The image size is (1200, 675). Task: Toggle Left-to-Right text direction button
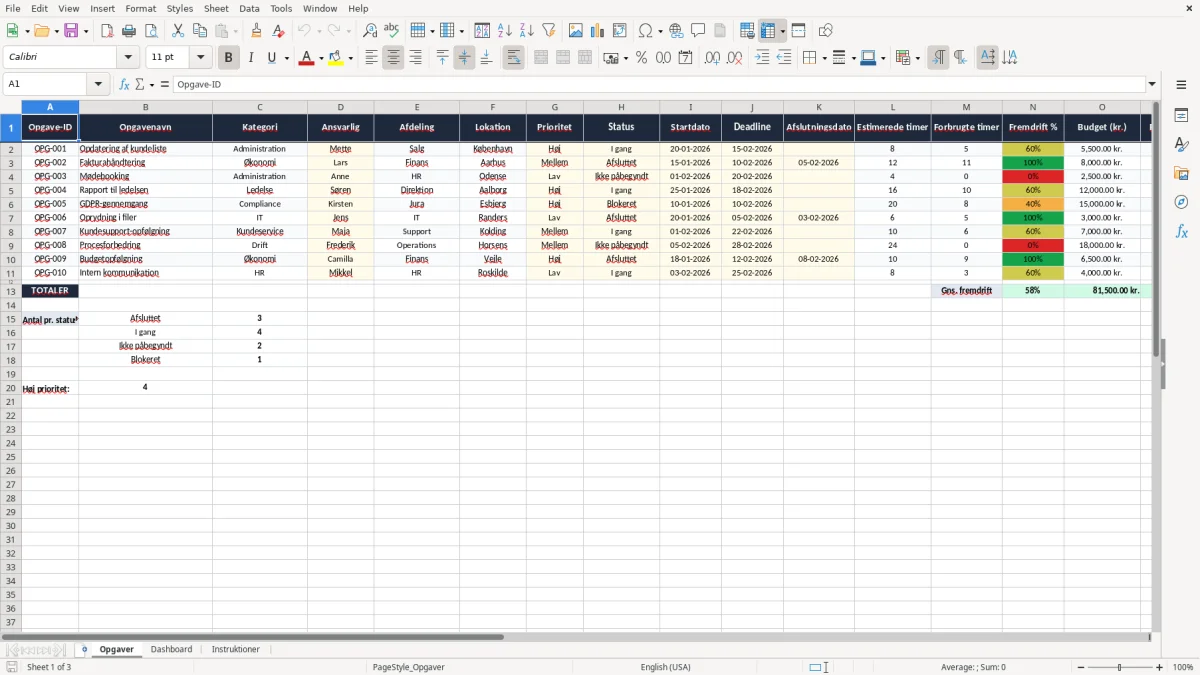tap(938, 58)
